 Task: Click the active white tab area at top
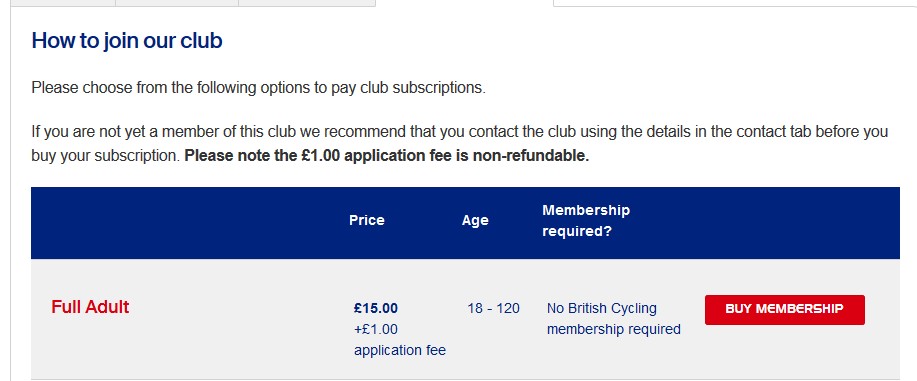coord(464,4)
